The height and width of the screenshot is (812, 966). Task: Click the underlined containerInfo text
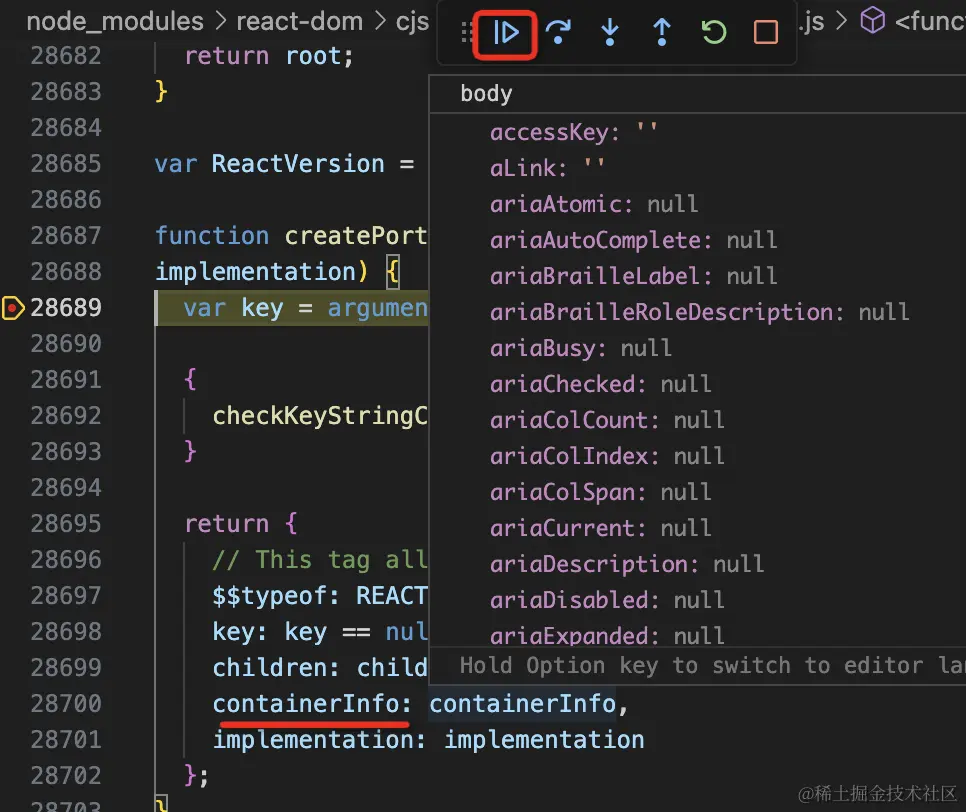click(x=311, y=703)
